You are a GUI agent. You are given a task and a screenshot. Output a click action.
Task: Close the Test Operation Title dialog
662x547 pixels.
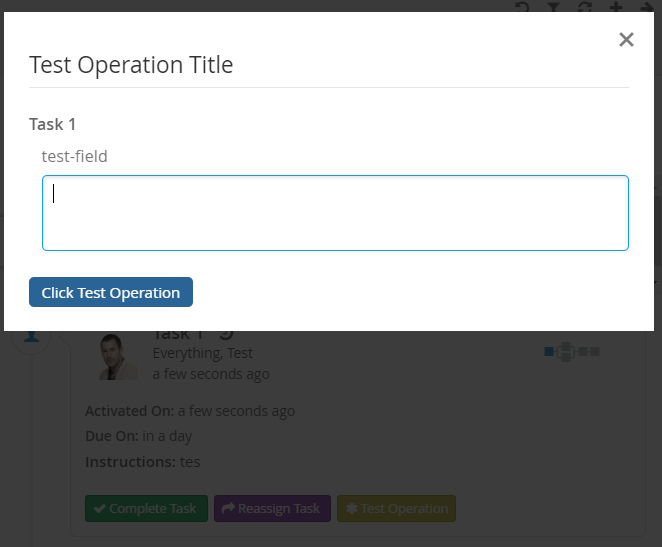click(x=626, y=40)
